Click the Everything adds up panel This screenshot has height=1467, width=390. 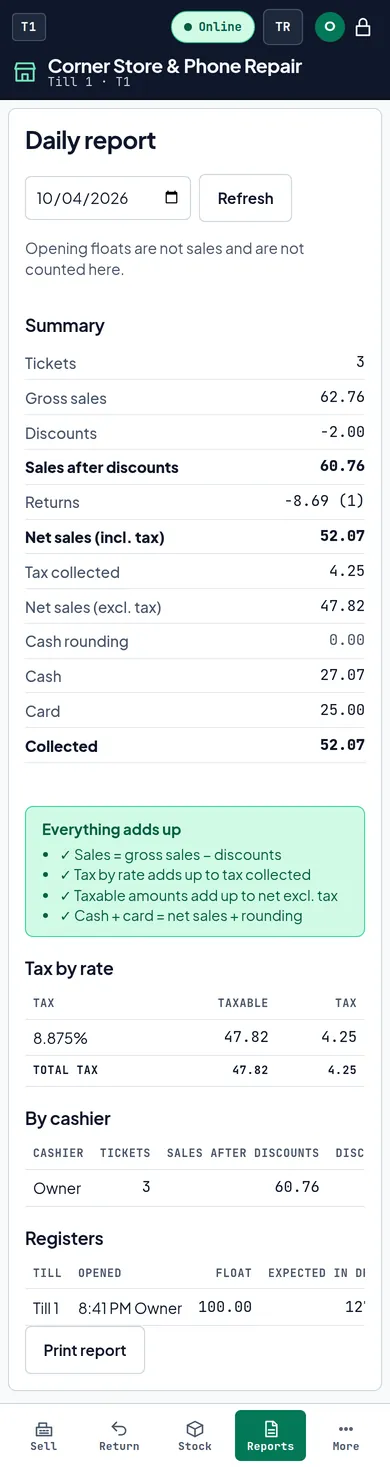pyautogui.click(x=195, y=872)
